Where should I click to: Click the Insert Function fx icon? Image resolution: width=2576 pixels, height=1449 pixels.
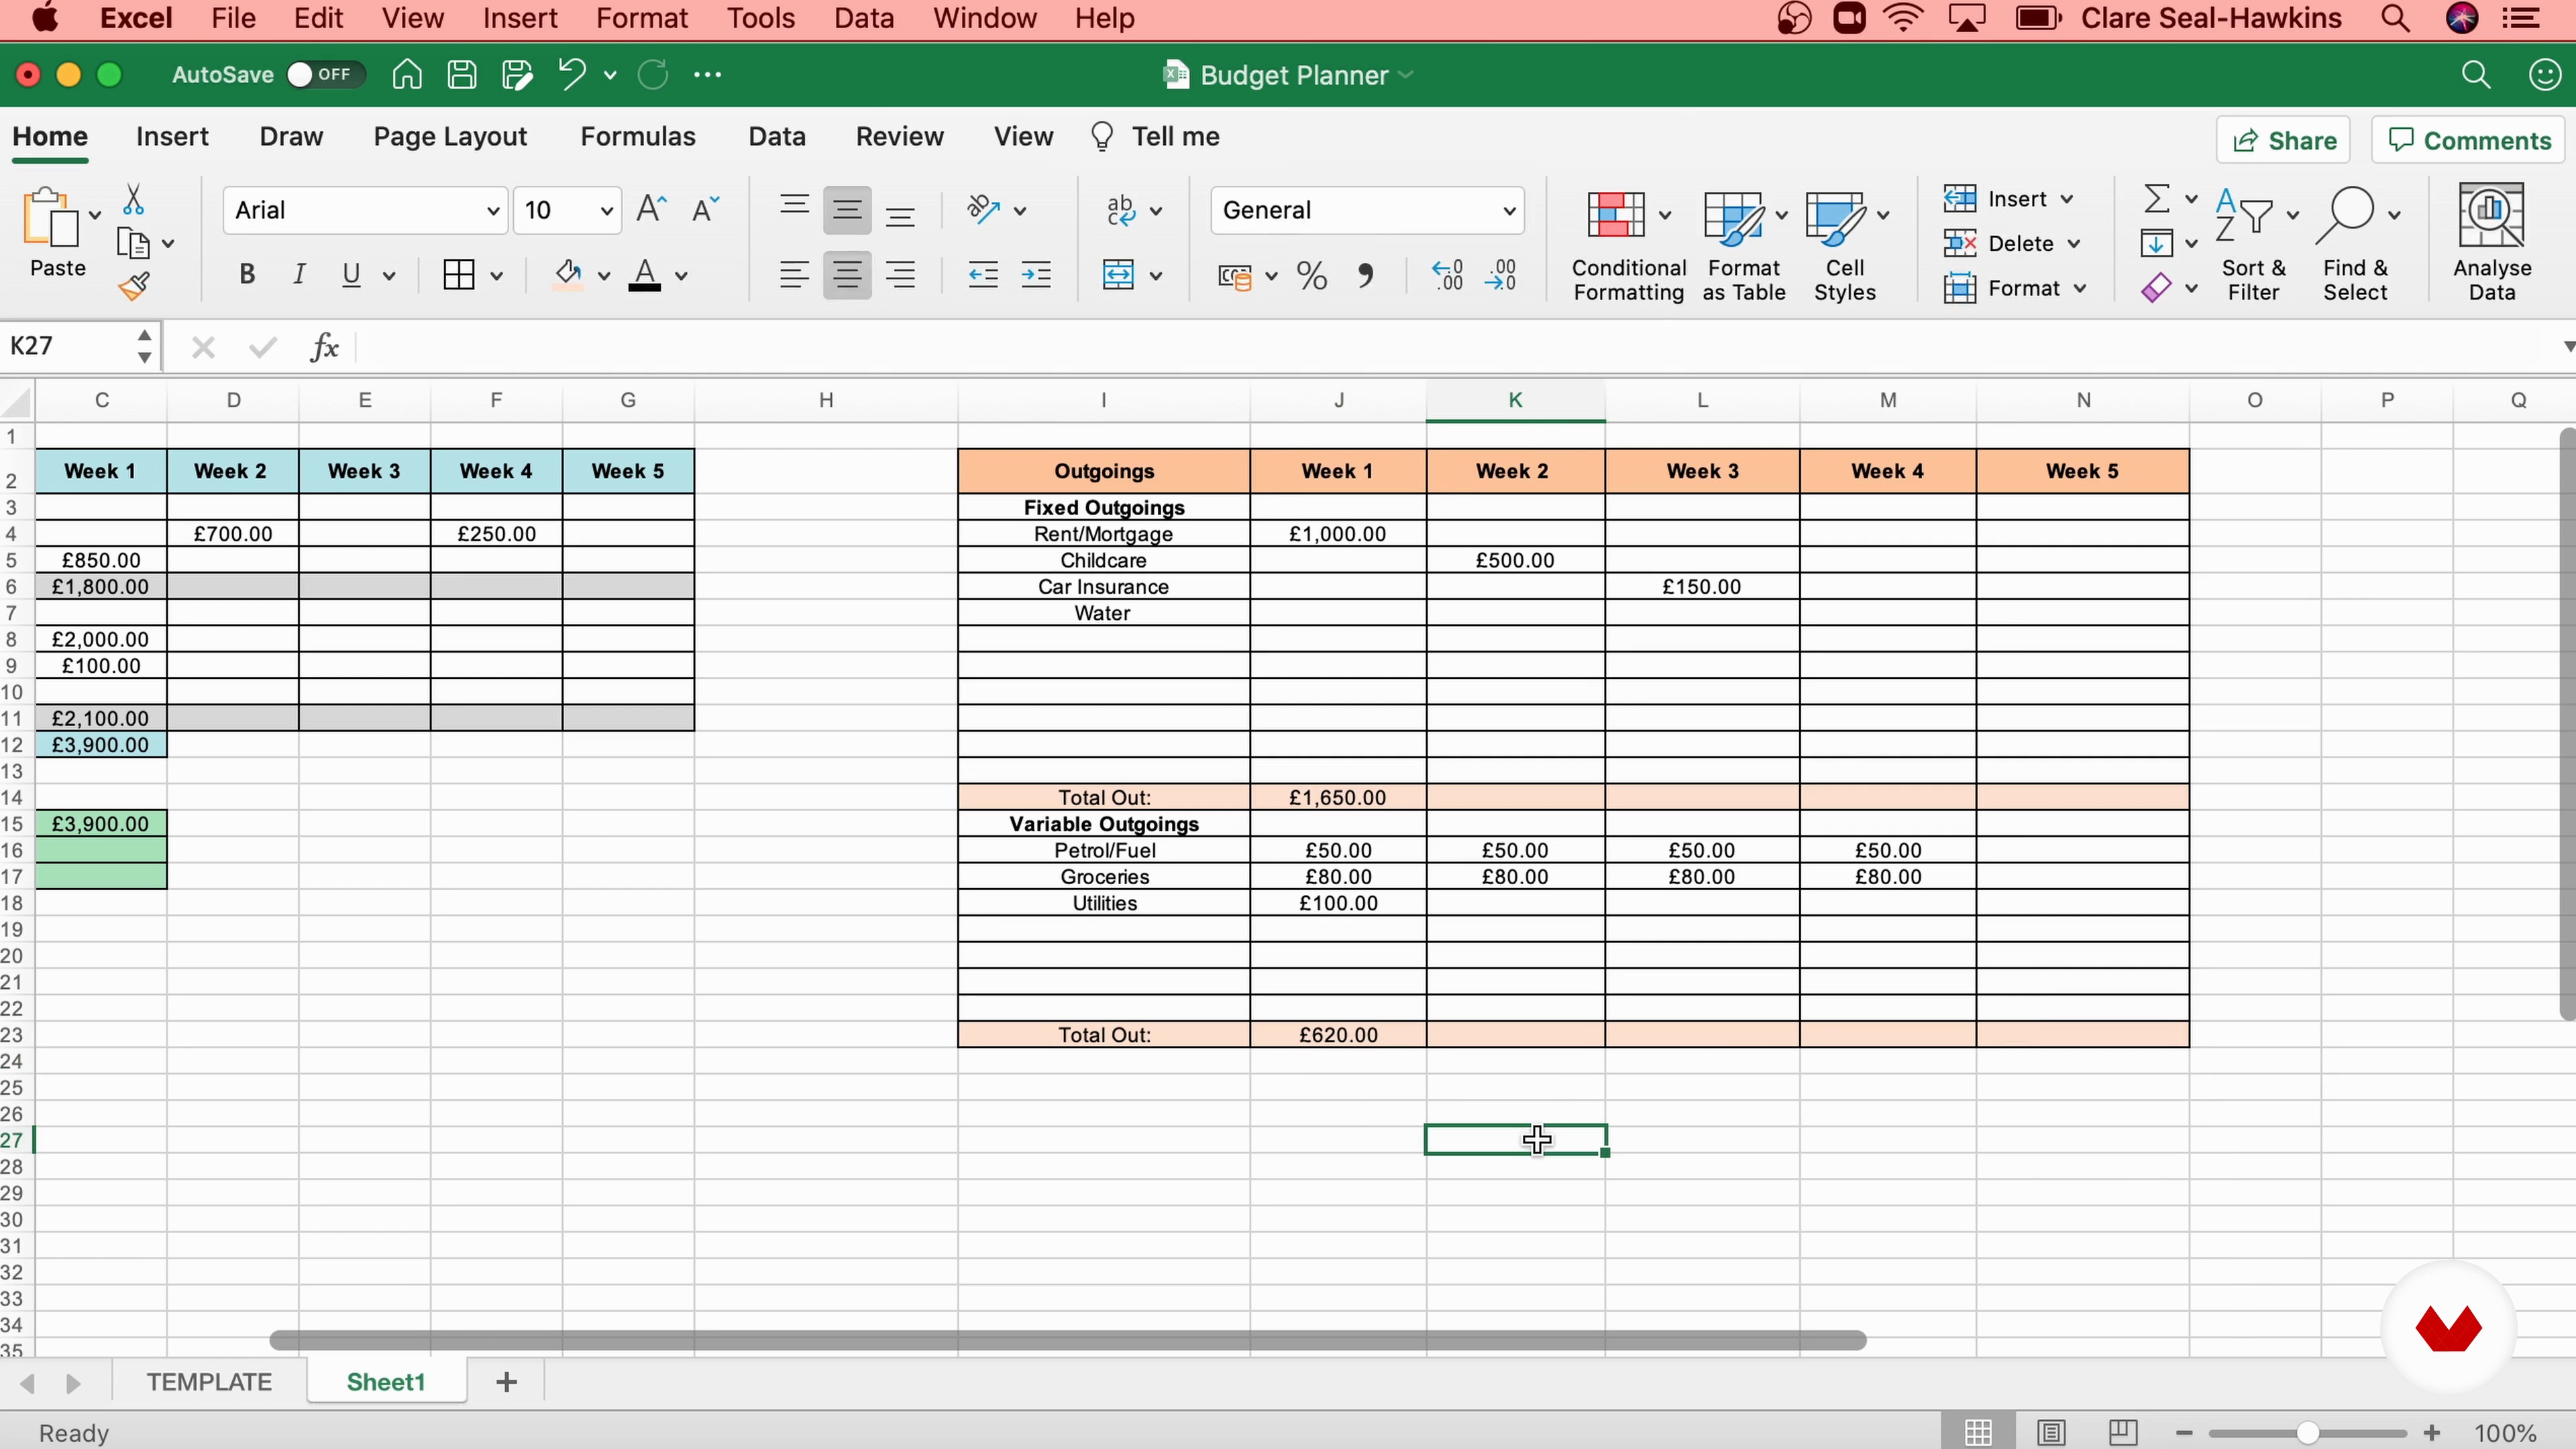click(x=325, y=347)
